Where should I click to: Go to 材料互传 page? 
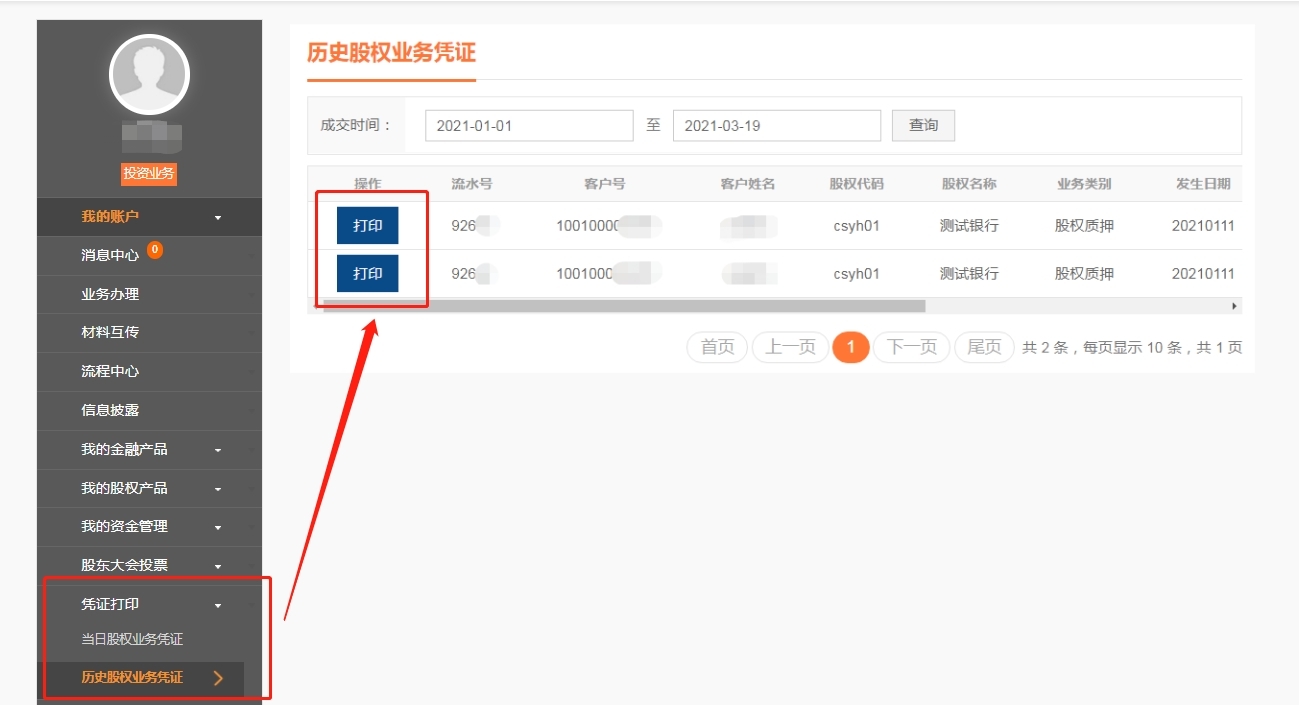pyautogui.click(x=110, y=332)
